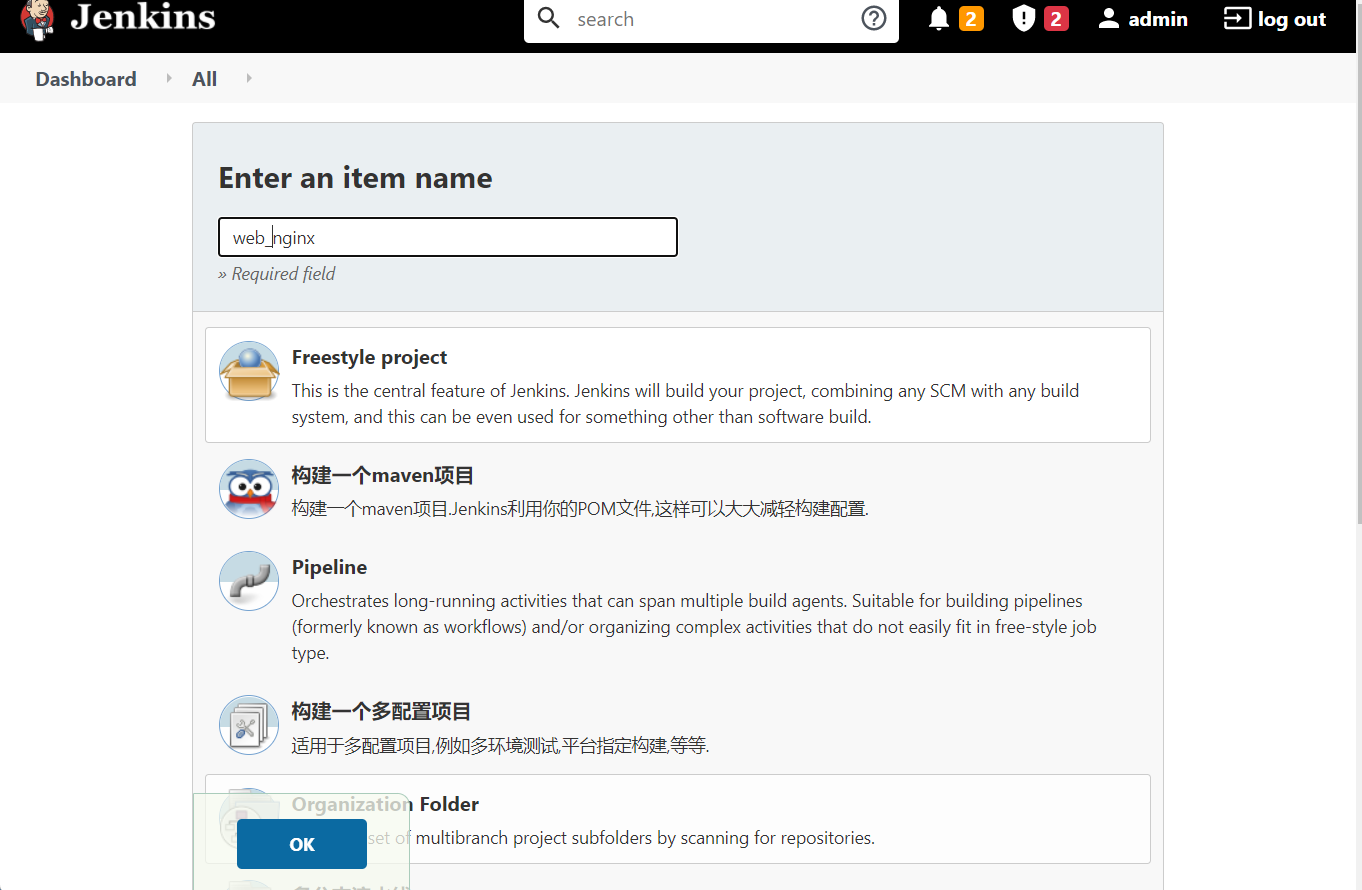The height and width of the screenshot is (890, 1362).
Task: Choose Organization Folder item type
Action: tap(385, 804)
